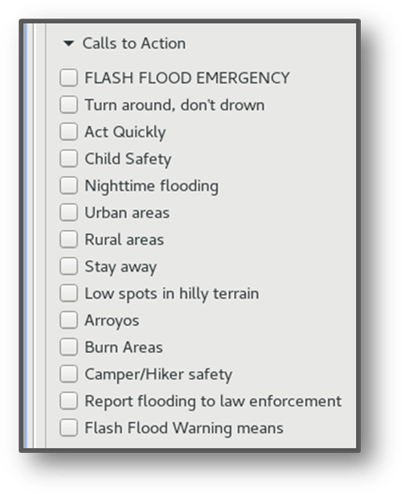Toggle the Rural areas checkbox

pyautogui.click(x=69, y=239)
